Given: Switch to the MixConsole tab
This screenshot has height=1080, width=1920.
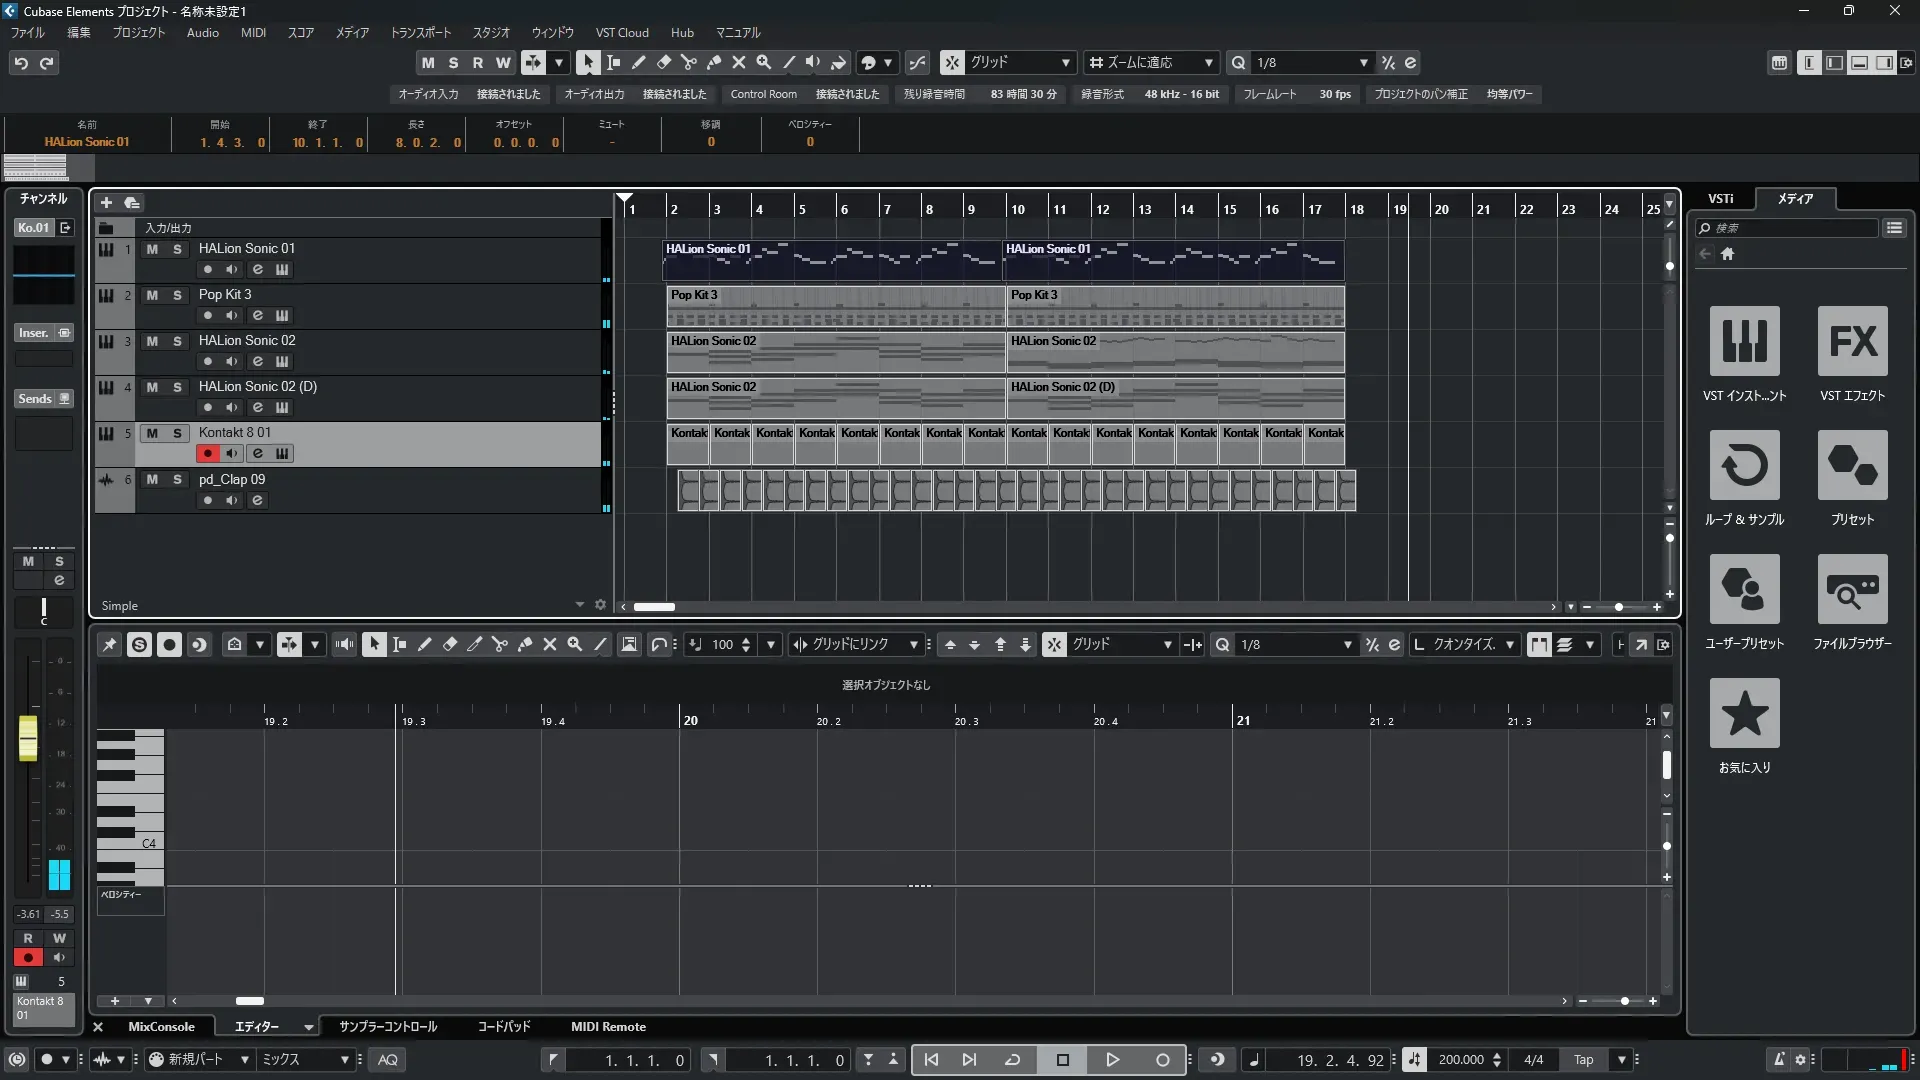Looking at the screenshot, I should 161,1027.
